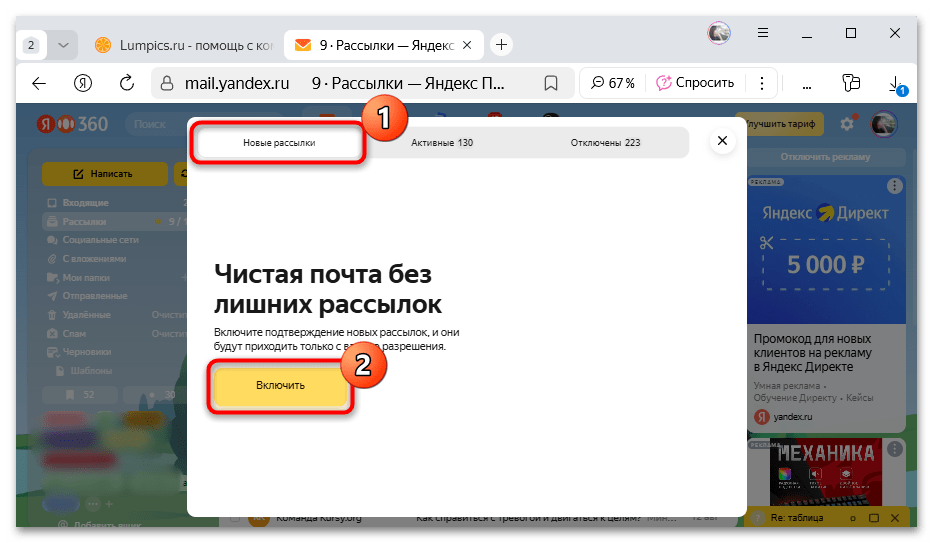933x543 pixels.
Task: Click the yellow Включить button
Action: [280, 385]
